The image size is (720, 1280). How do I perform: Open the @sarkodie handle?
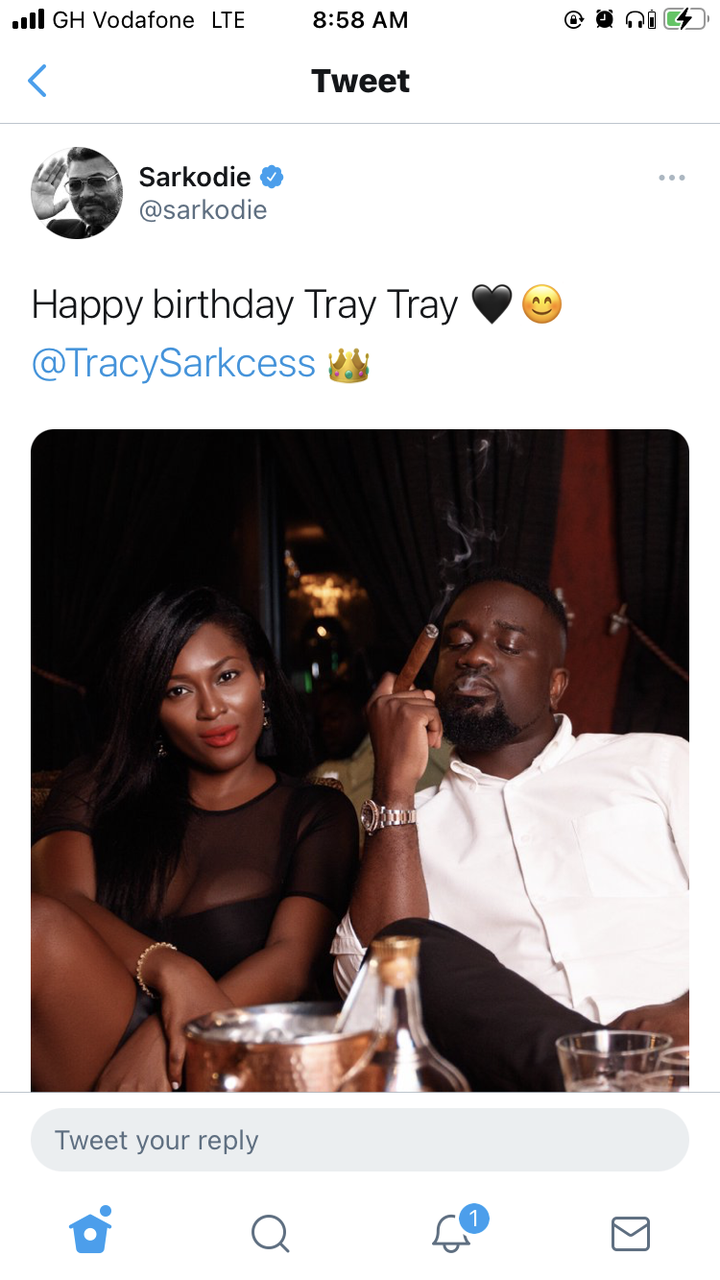point(203,211)
